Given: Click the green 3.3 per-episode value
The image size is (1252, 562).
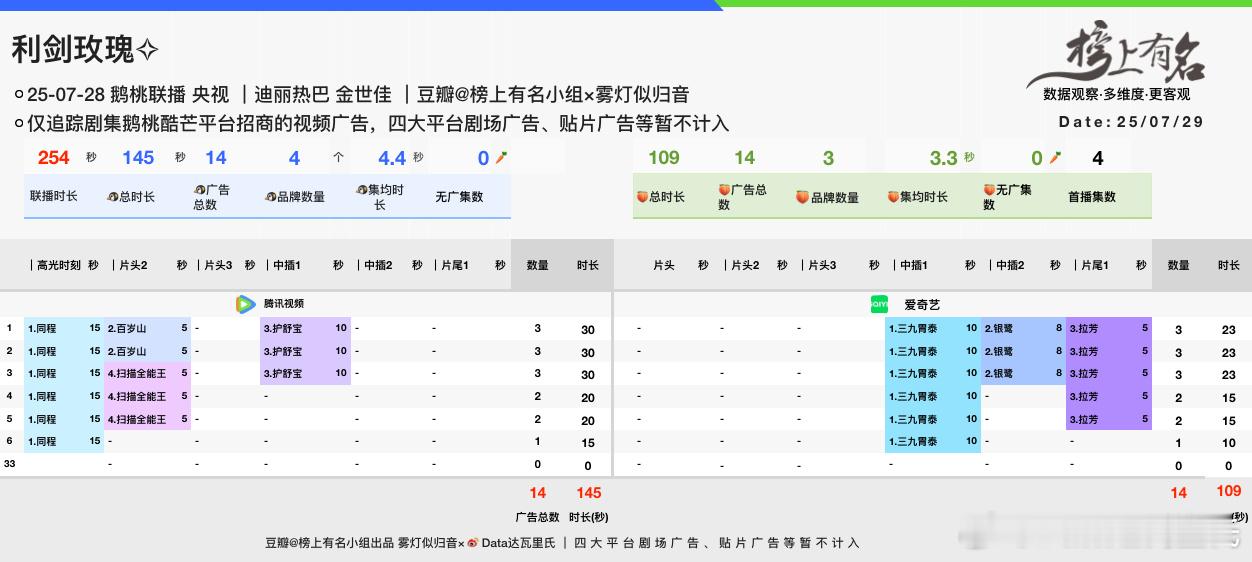Looking at the screenshot, I should point(944,158).
